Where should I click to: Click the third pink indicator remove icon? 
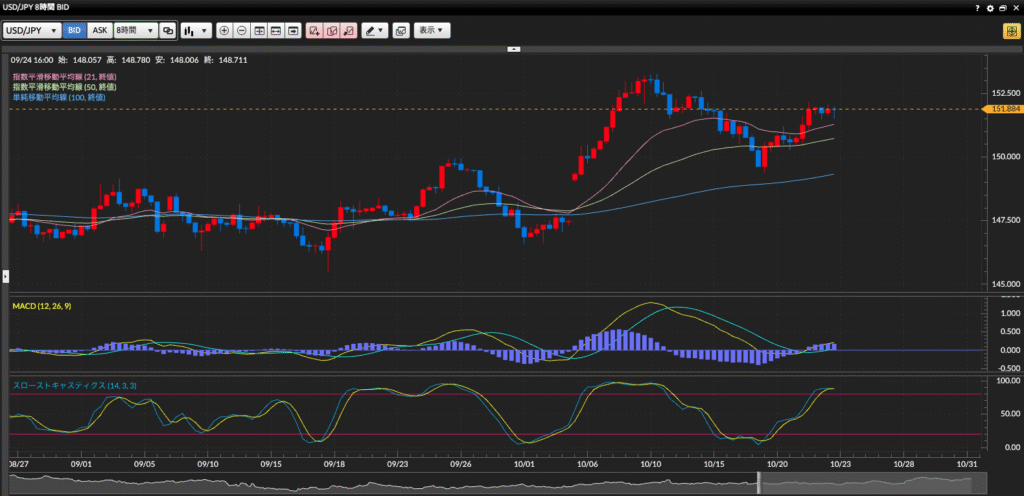pyautogui.click(x=349, y=31)
